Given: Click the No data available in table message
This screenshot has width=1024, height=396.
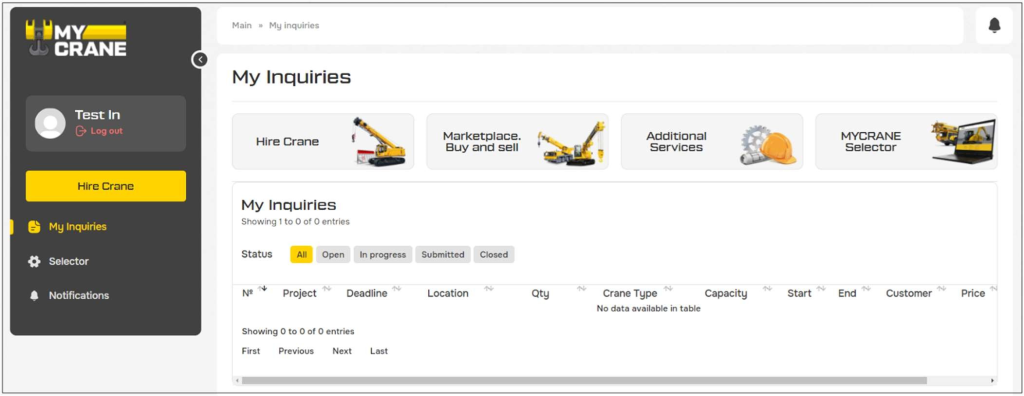Looking at the screenshot, I should point(648,308).
